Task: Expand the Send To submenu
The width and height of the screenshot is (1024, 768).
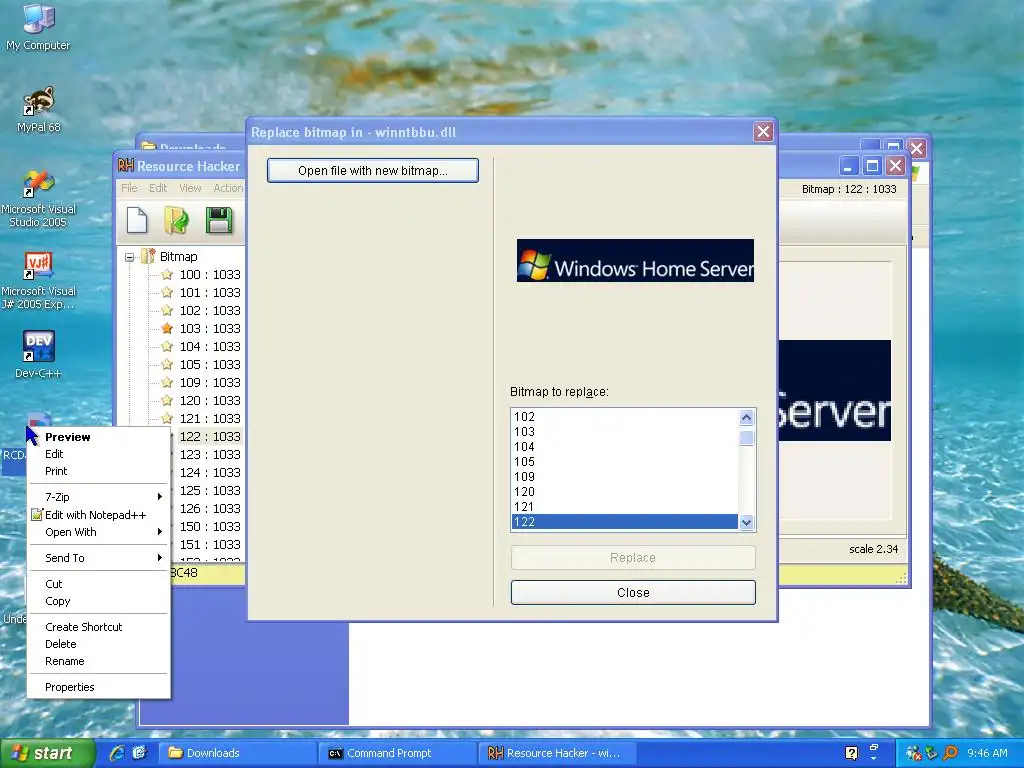Action: 159,558
